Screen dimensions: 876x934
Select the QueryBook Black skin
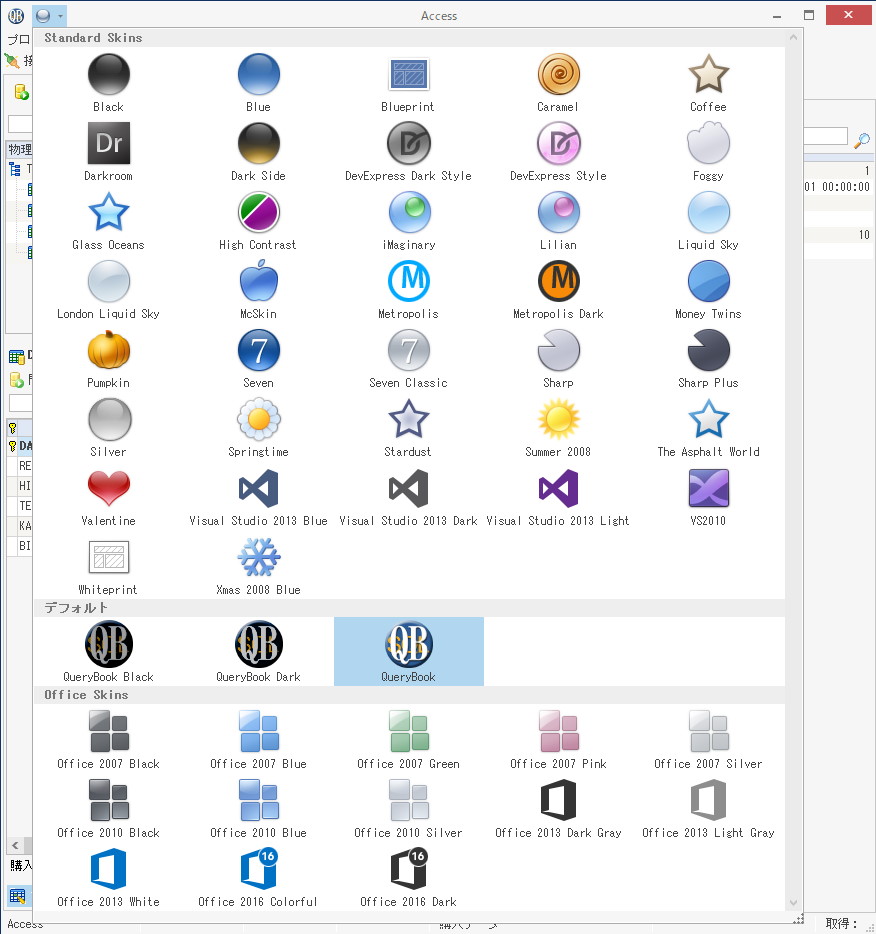pyautogui.click(x=108, y=652)
